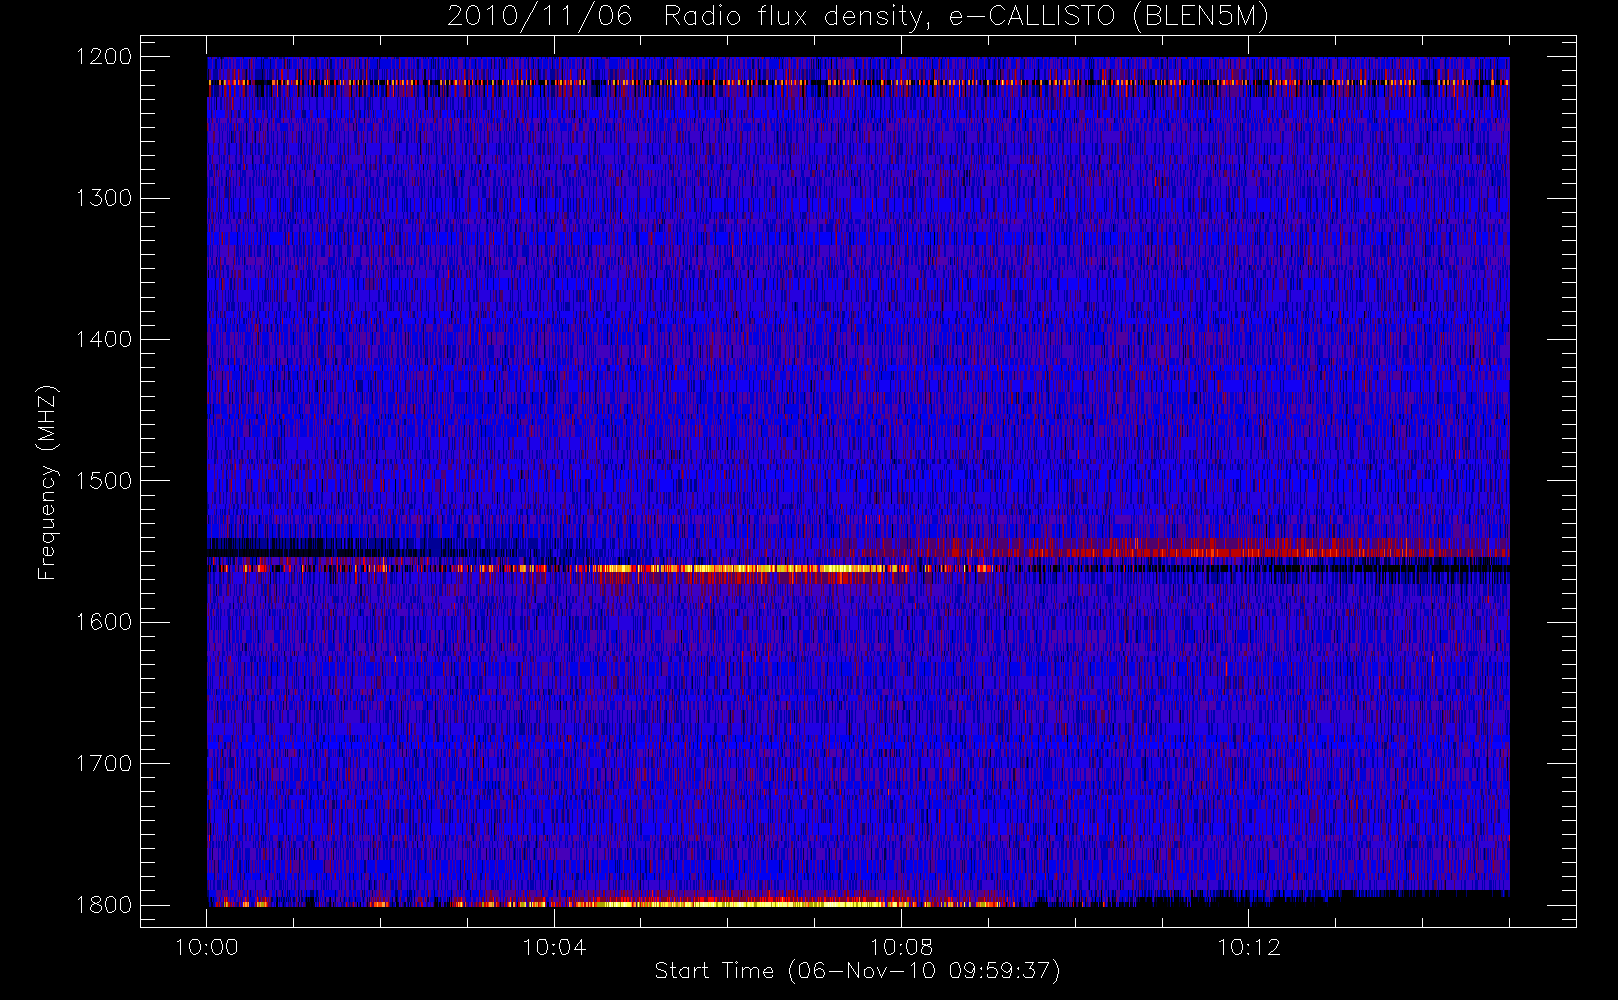Click the 10:00 time axis label
Viewport: 1618px width, 1000px height.
pos(207,947)
